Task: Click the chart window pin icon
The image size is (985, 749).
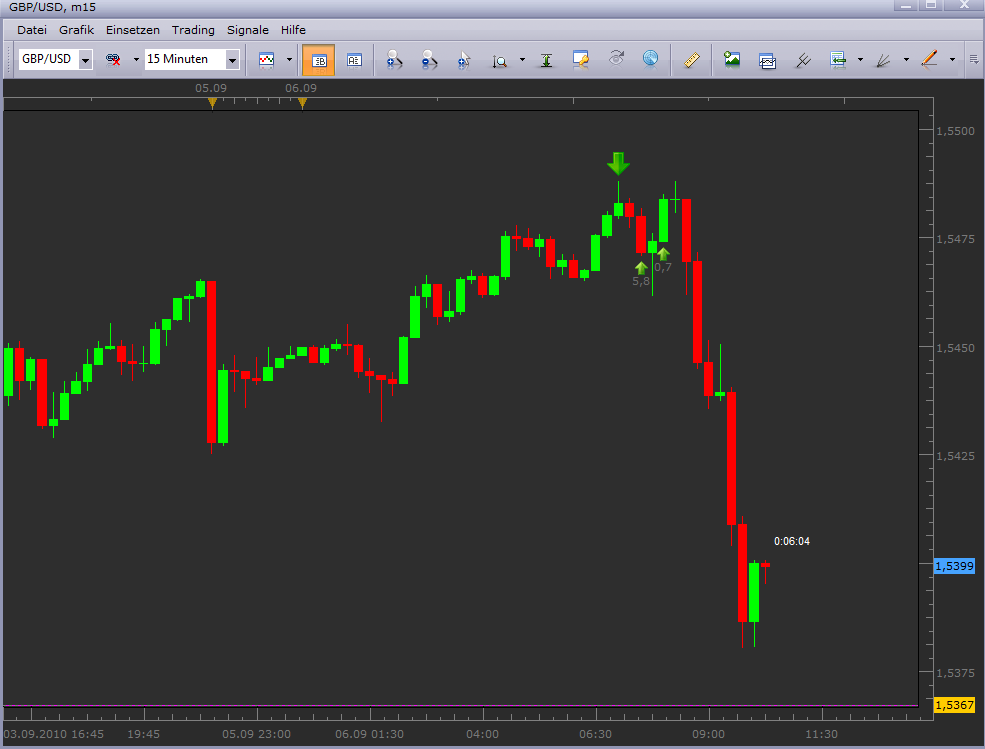Action: tap(581, 60)
